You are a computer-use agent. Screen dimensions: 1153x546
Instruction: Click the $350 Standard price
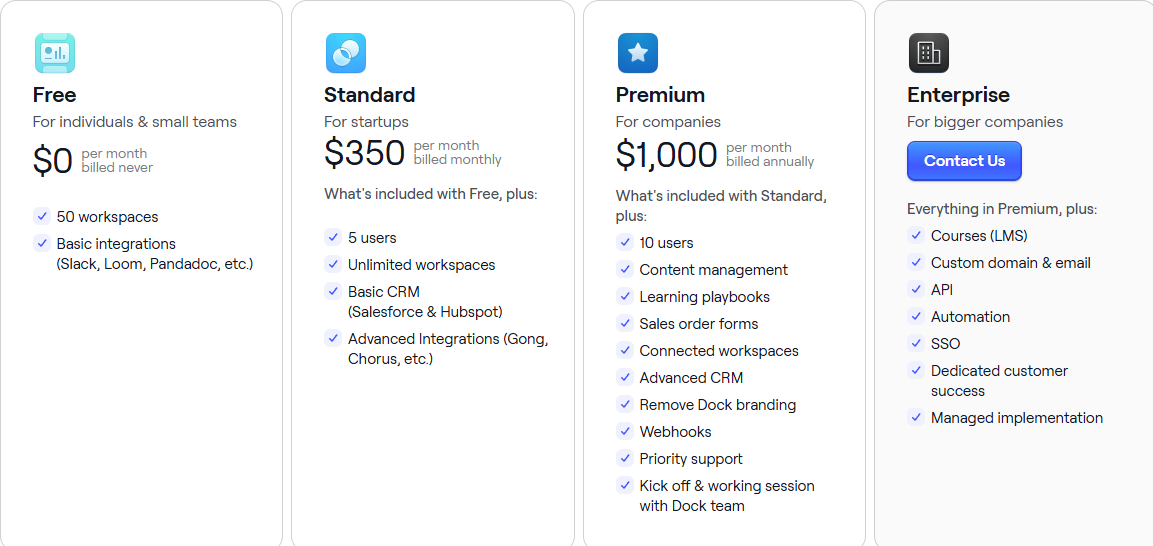pyautogui.click(x=364, y=153)
